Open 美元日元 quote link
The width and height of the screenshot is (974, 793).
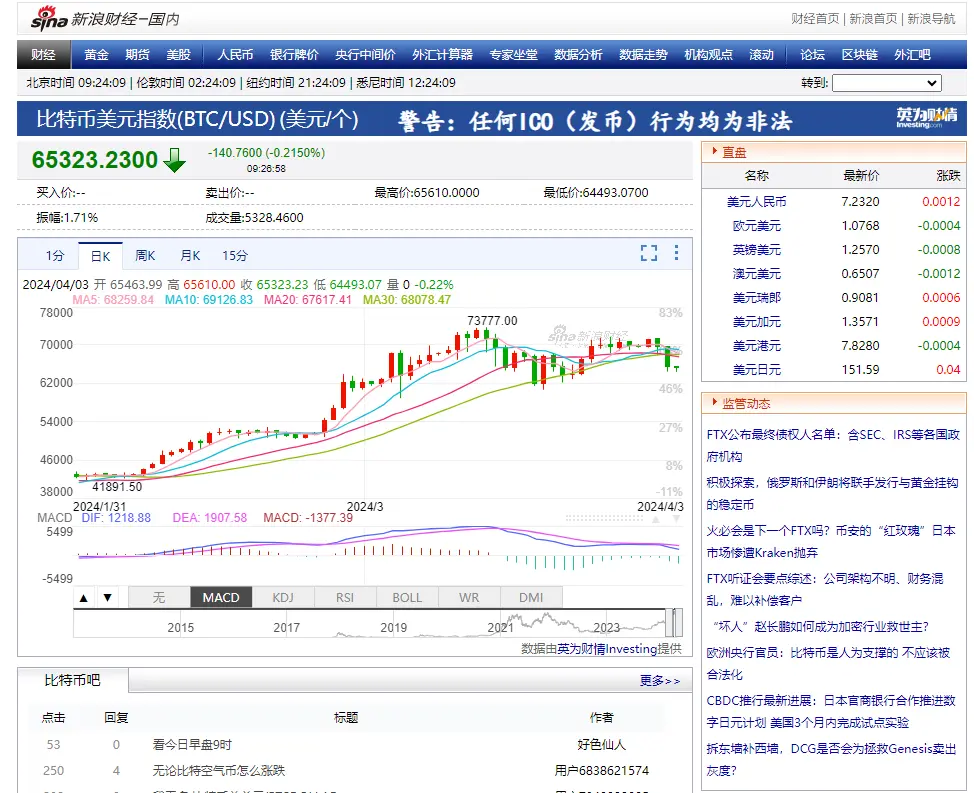point(757,370)
